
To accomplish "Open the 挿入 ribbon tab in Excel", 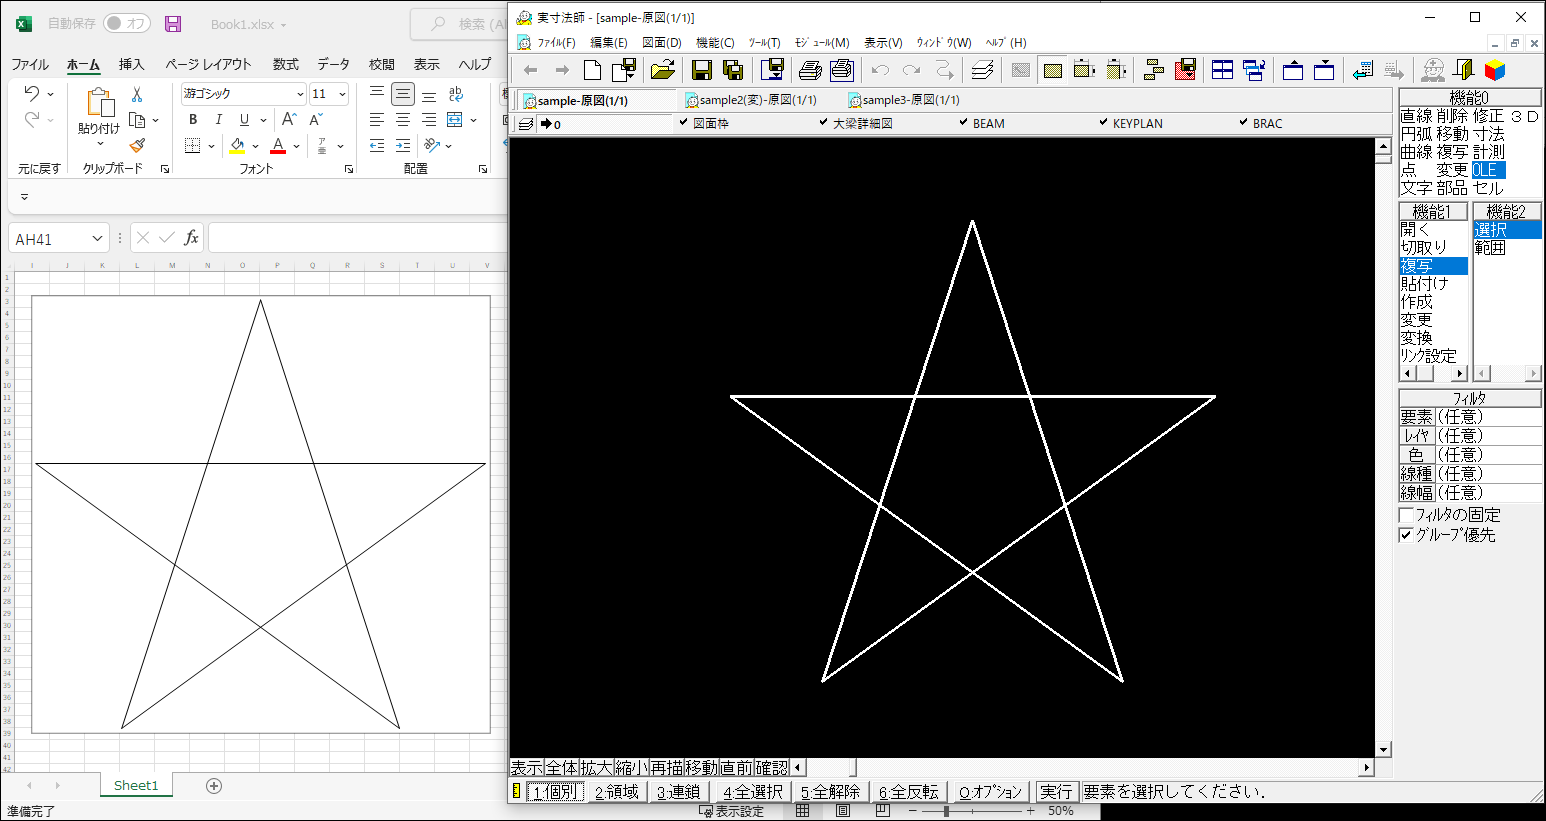I will click(131, 64).
